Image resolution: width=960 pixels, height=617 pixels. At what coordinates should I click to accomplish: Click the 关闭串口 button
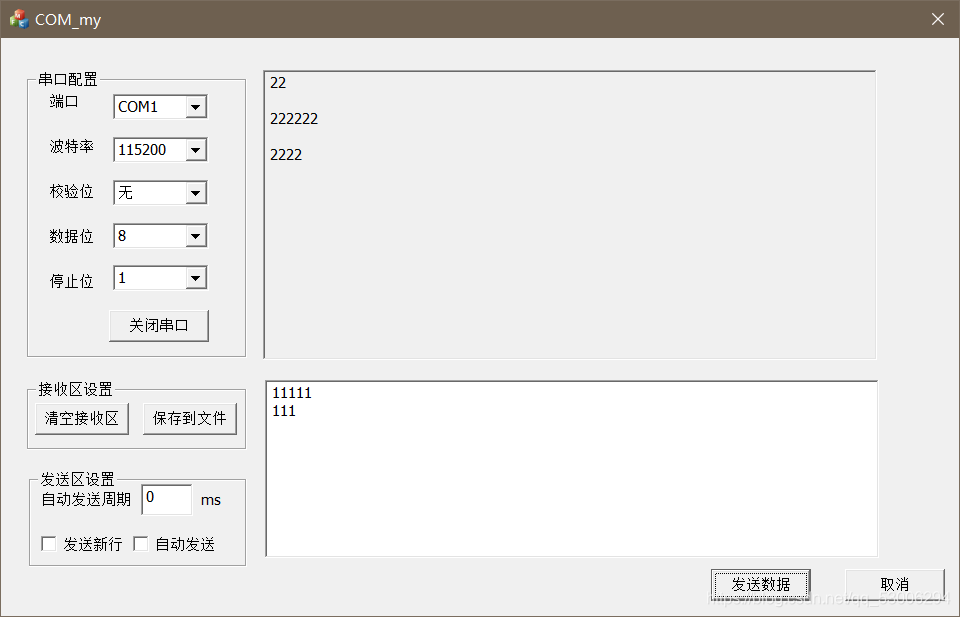coord(159,326)
